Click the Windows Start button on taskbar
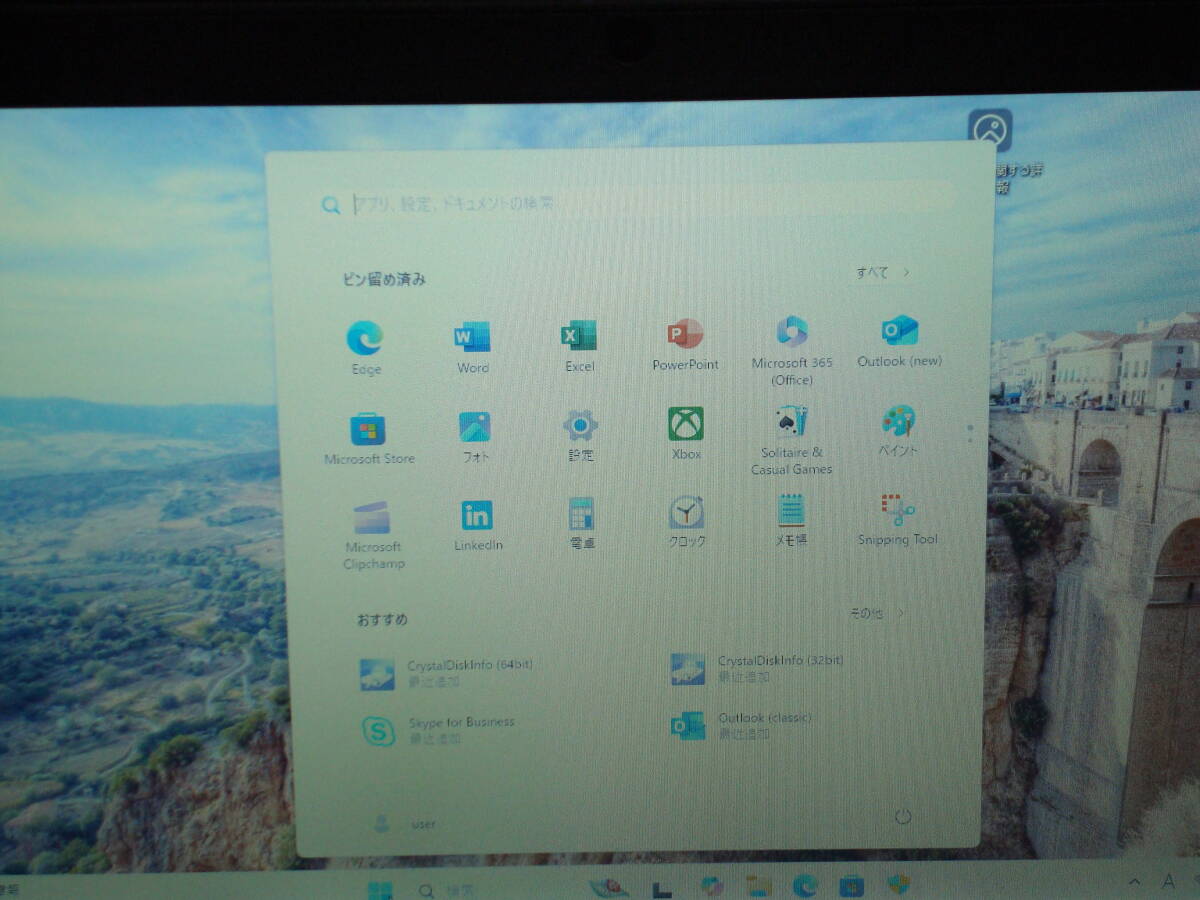 pyautogui.click(x=380, y=889)
